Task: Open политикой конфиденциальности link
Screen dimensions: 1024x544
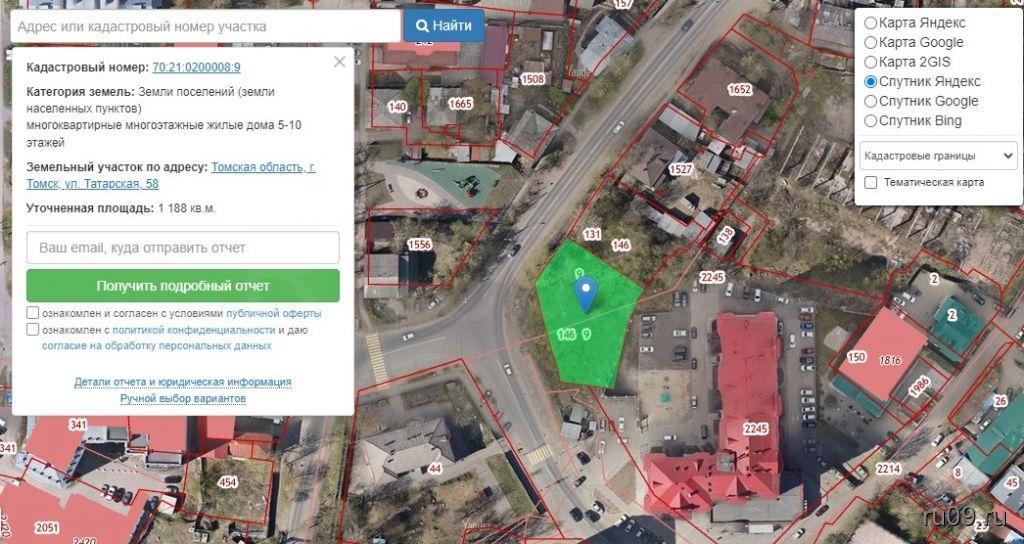Action: point(194,330)
